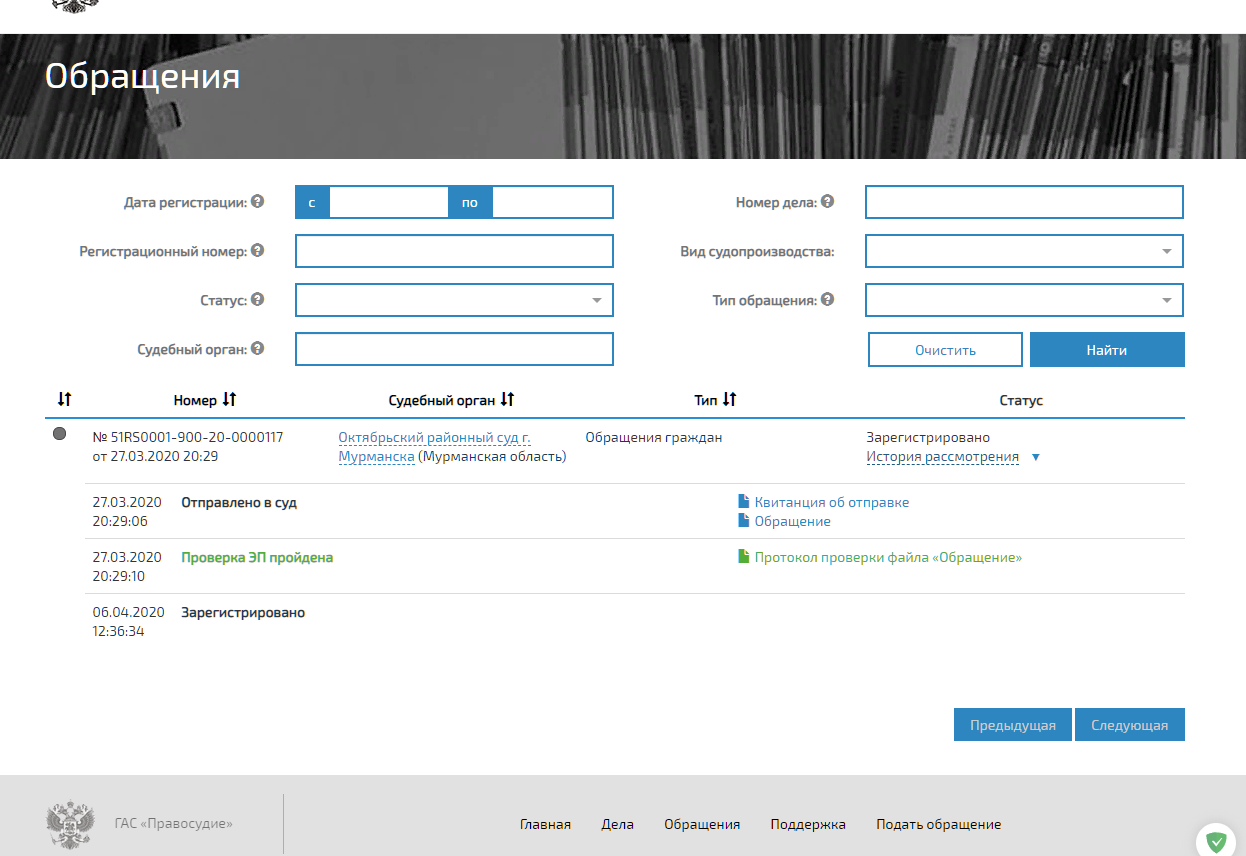Open the Вид судопроизводства dropdown
Screen dimensions: 1246x856
1024,251
